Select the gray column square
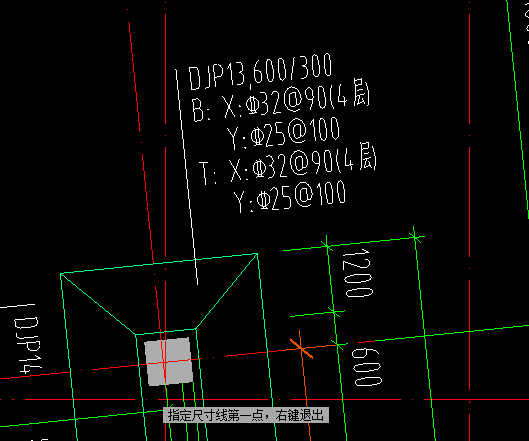Screen dimensions: 529x441 [169, 361]
